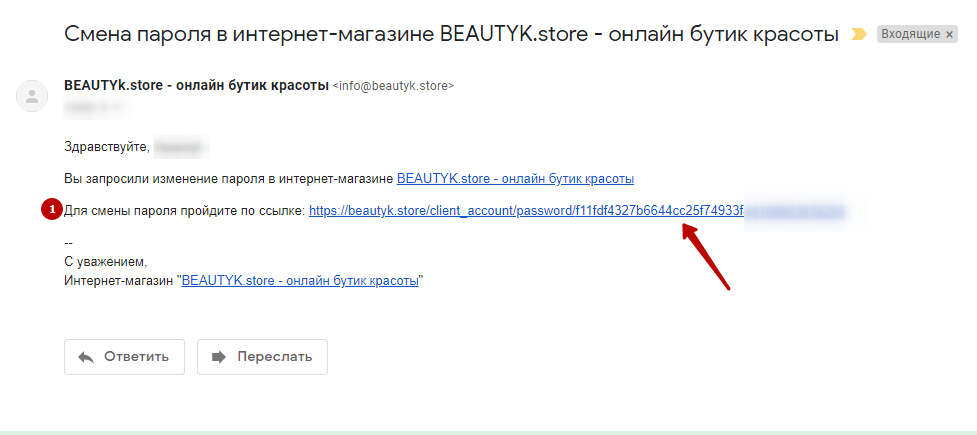Image resolution: width=977 pixels, height=435 pixels.
Task: Expand the blurred recipient details under sender
Action: [97, 107]
